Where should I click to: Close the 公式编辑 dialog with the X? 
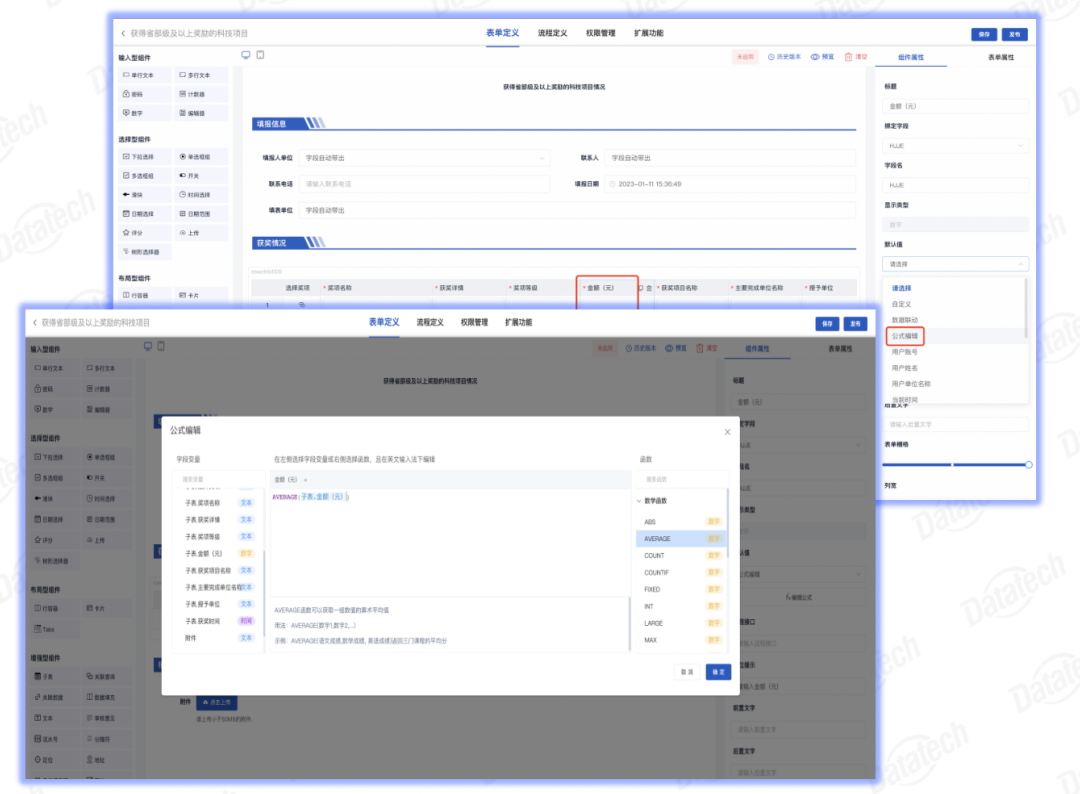click(x=727, y=432)
